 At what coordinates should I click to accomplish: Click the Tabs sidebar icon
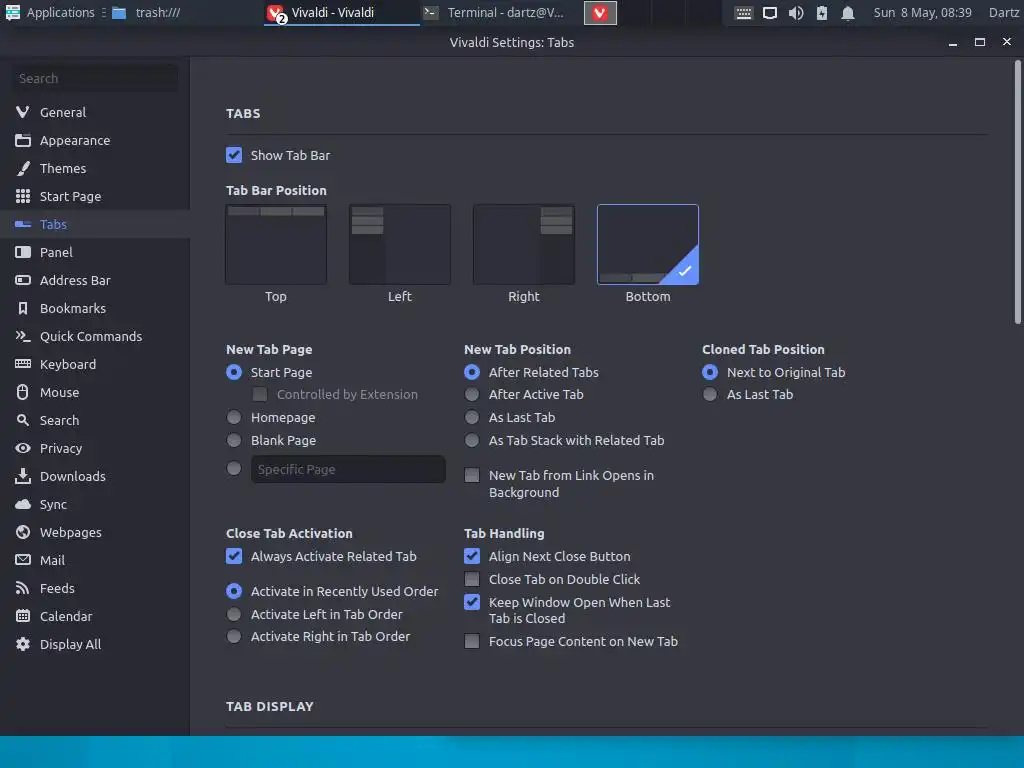(23, 224)
